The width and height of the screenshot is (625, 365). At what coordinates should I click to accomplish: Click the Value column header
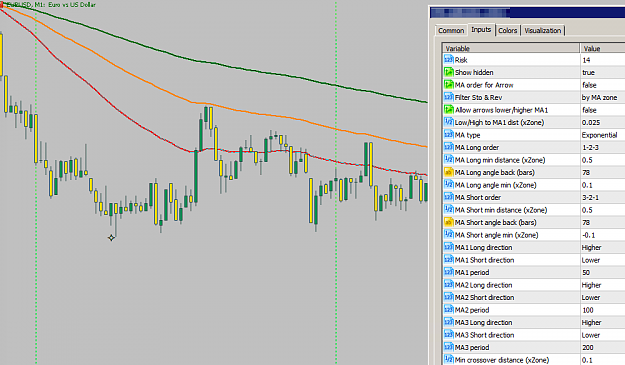click(x=603, y=48)
